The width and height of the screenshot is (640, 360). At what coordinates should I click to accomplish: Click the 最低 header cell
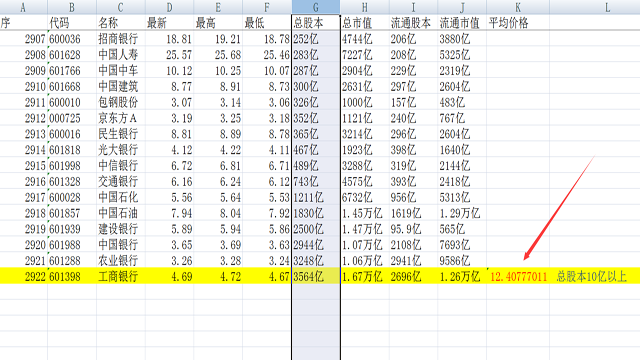click(267, 23)
